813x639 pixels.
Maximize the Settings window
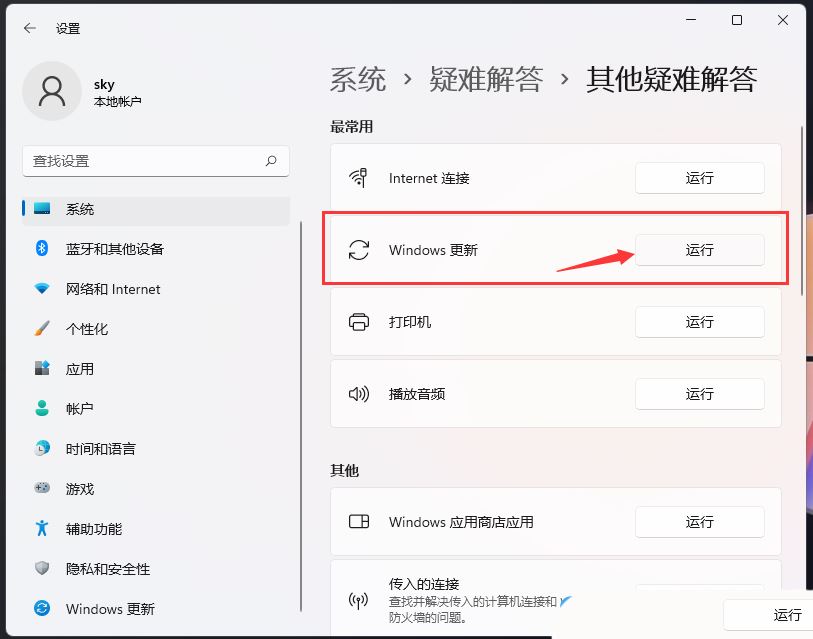(737, 20)
